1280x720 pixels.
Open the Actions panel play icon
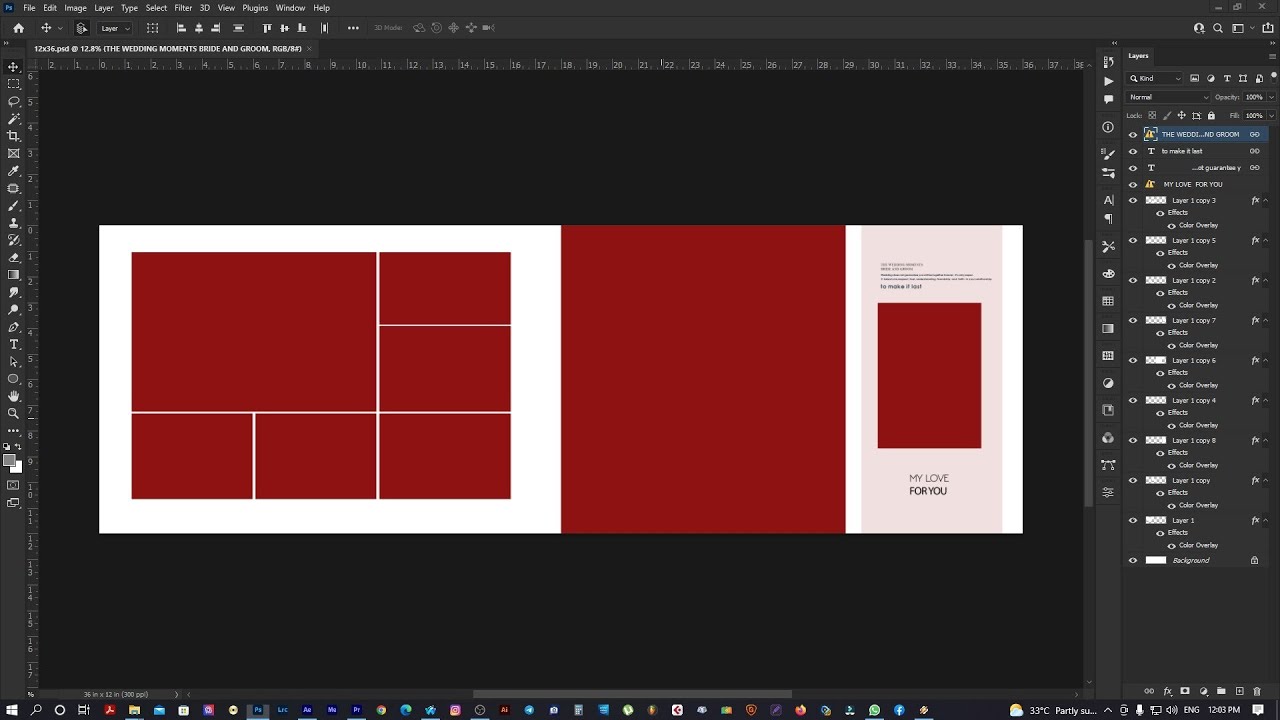pyautogui.click(x=1108, y=81)
